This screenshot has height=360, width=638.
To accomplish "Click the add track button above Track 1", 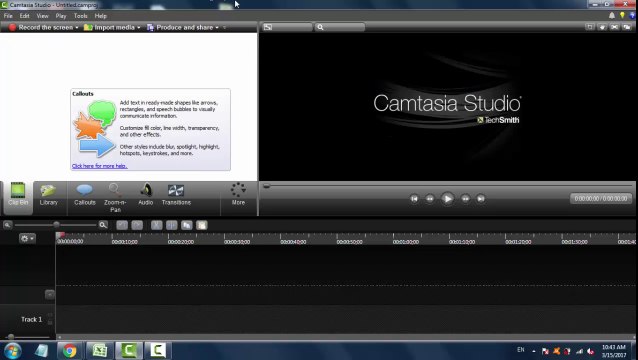I will pos(50,294).
